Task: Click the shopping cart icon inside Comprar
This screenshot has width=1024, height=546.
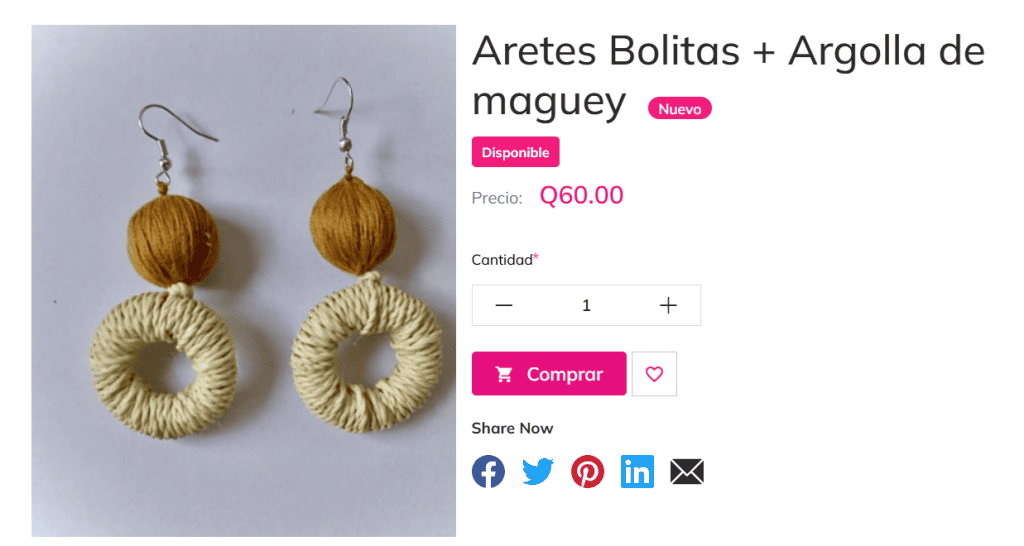Action: coord(504,374)
